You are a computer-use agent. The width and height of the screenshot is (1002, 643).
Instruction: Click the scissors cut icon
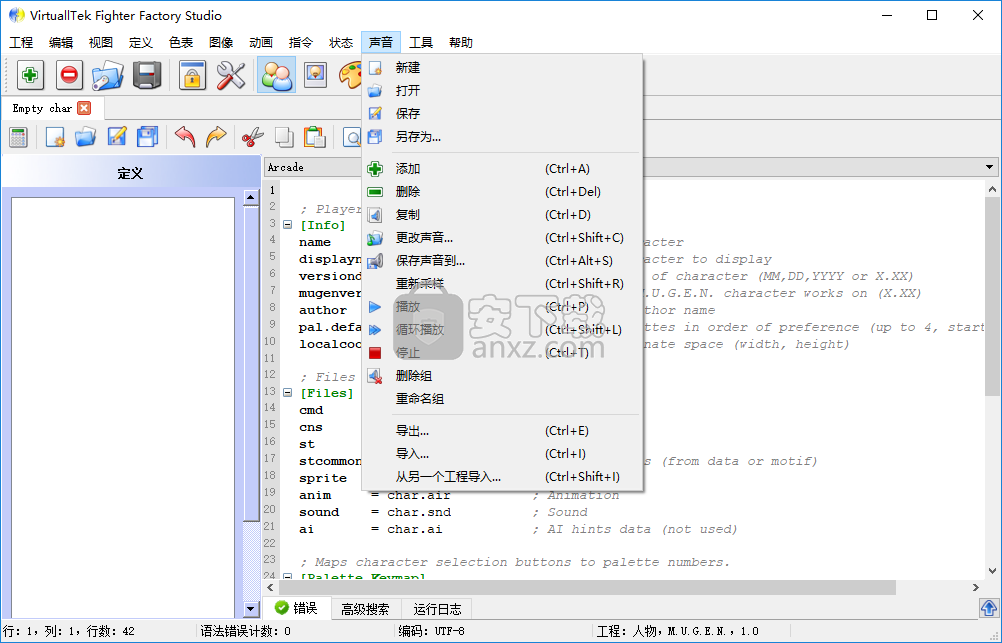tap(253, 137)
